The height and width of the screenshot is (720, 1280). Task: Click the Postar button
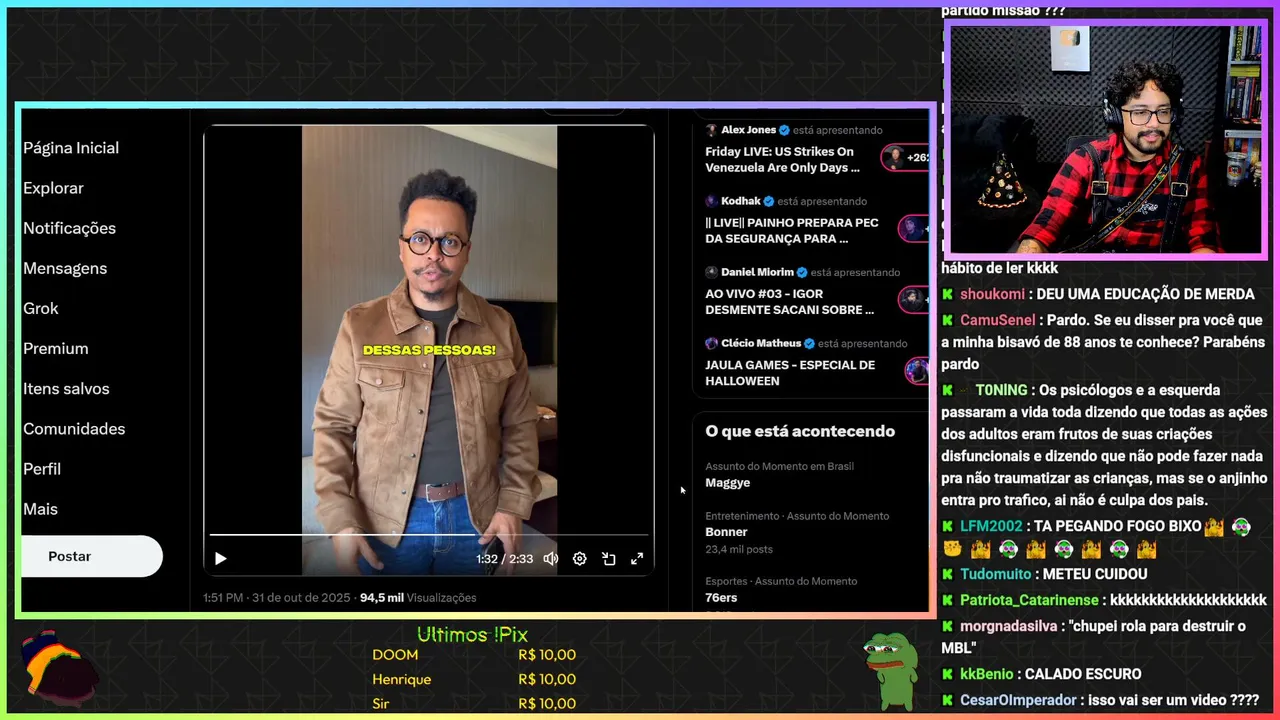(91, 556)
